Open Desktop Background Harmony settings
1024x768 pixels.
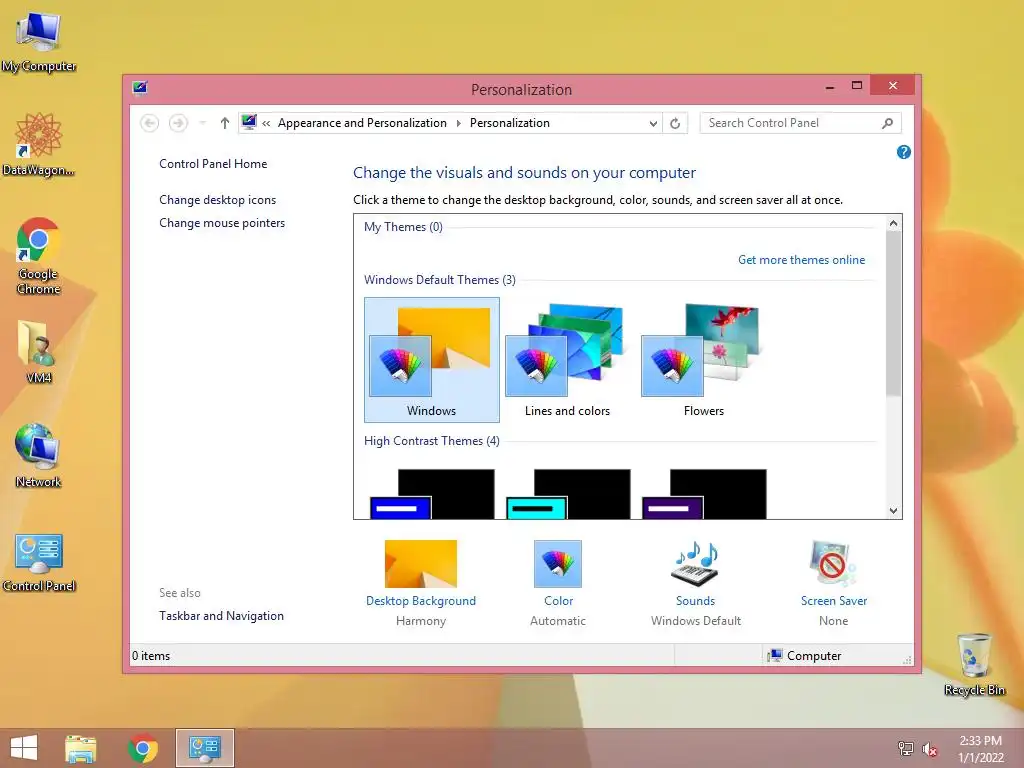tap(421, 583)
